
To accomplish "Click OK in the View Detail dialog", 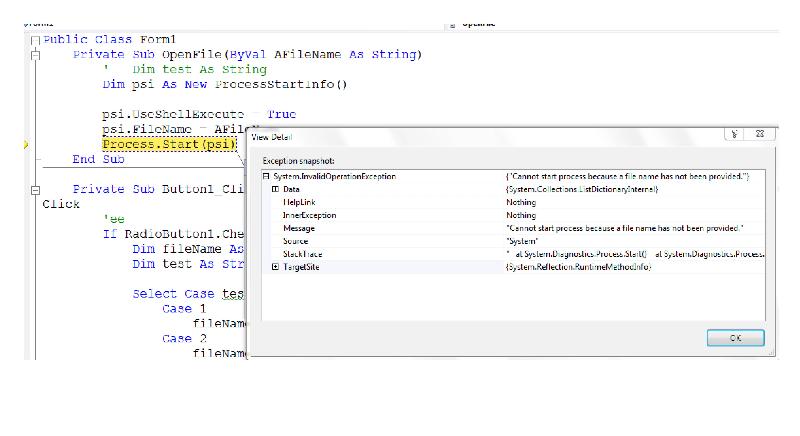I will point(735,338).
